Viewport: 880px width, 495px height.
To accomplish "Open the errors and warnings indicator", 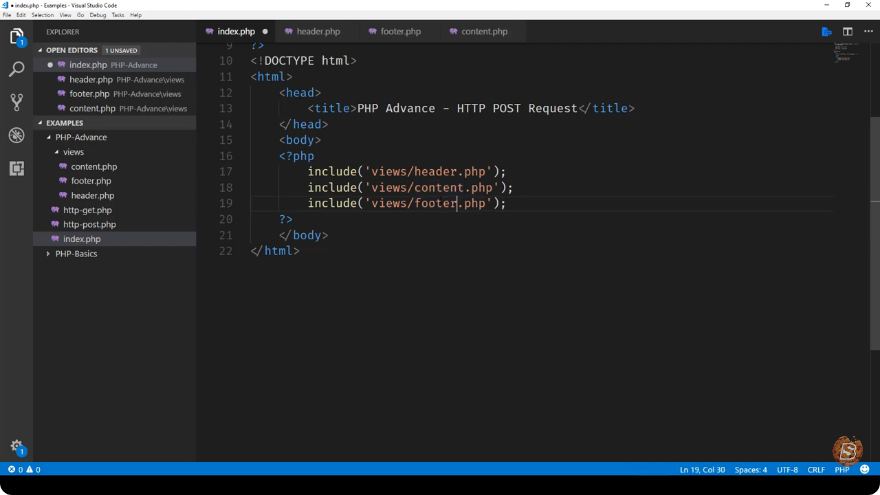I will [24, 469].
